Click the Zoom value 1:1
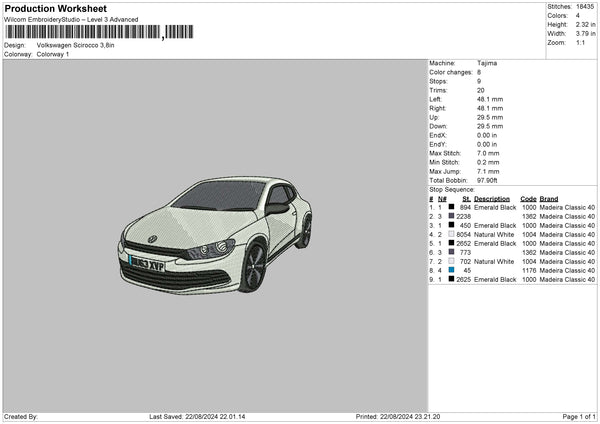Image resolution: width=600 pixels, height=424 pixels. pos(580,42)
